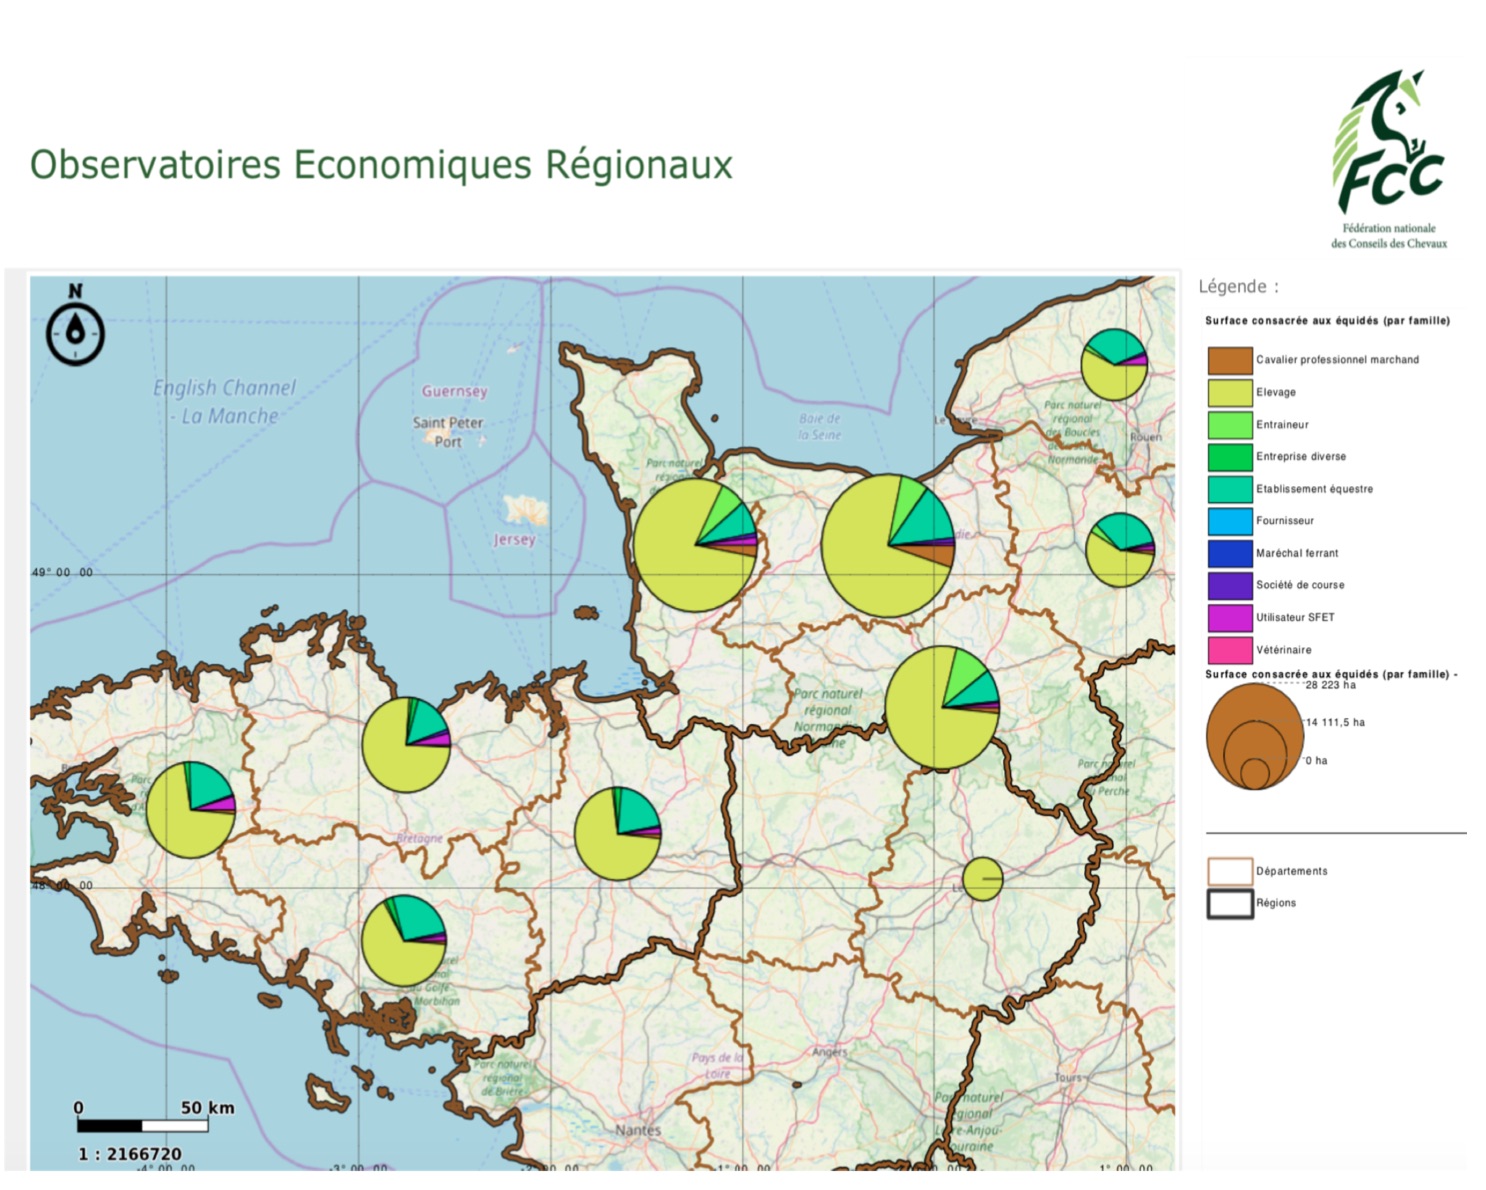Click the 50 km scale bar

click(x=142, y=1126)
